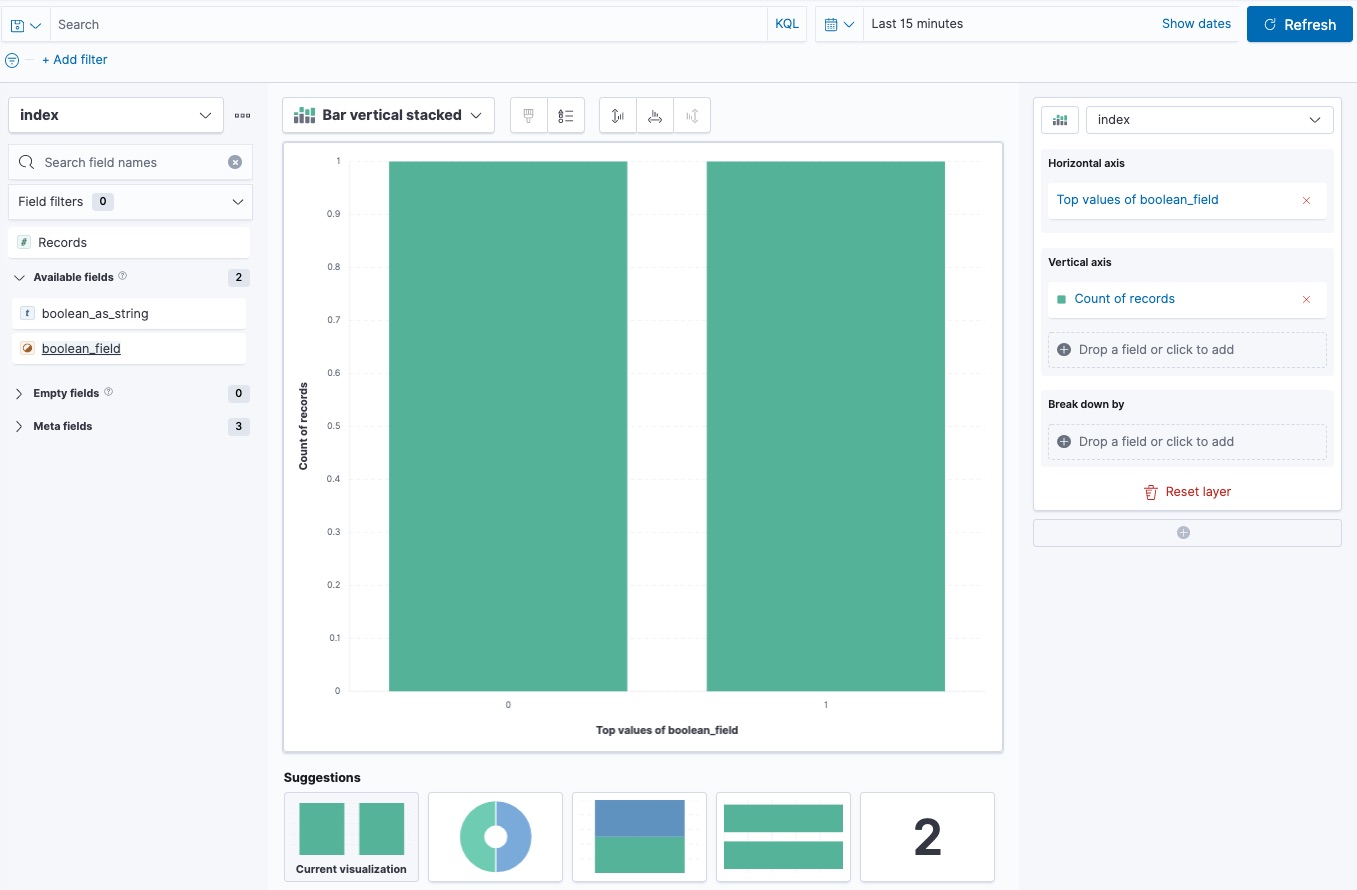Remove Top values of boolean_field dimension
The width and height of the screenshot is (1357, 890).
(1306, 200)
